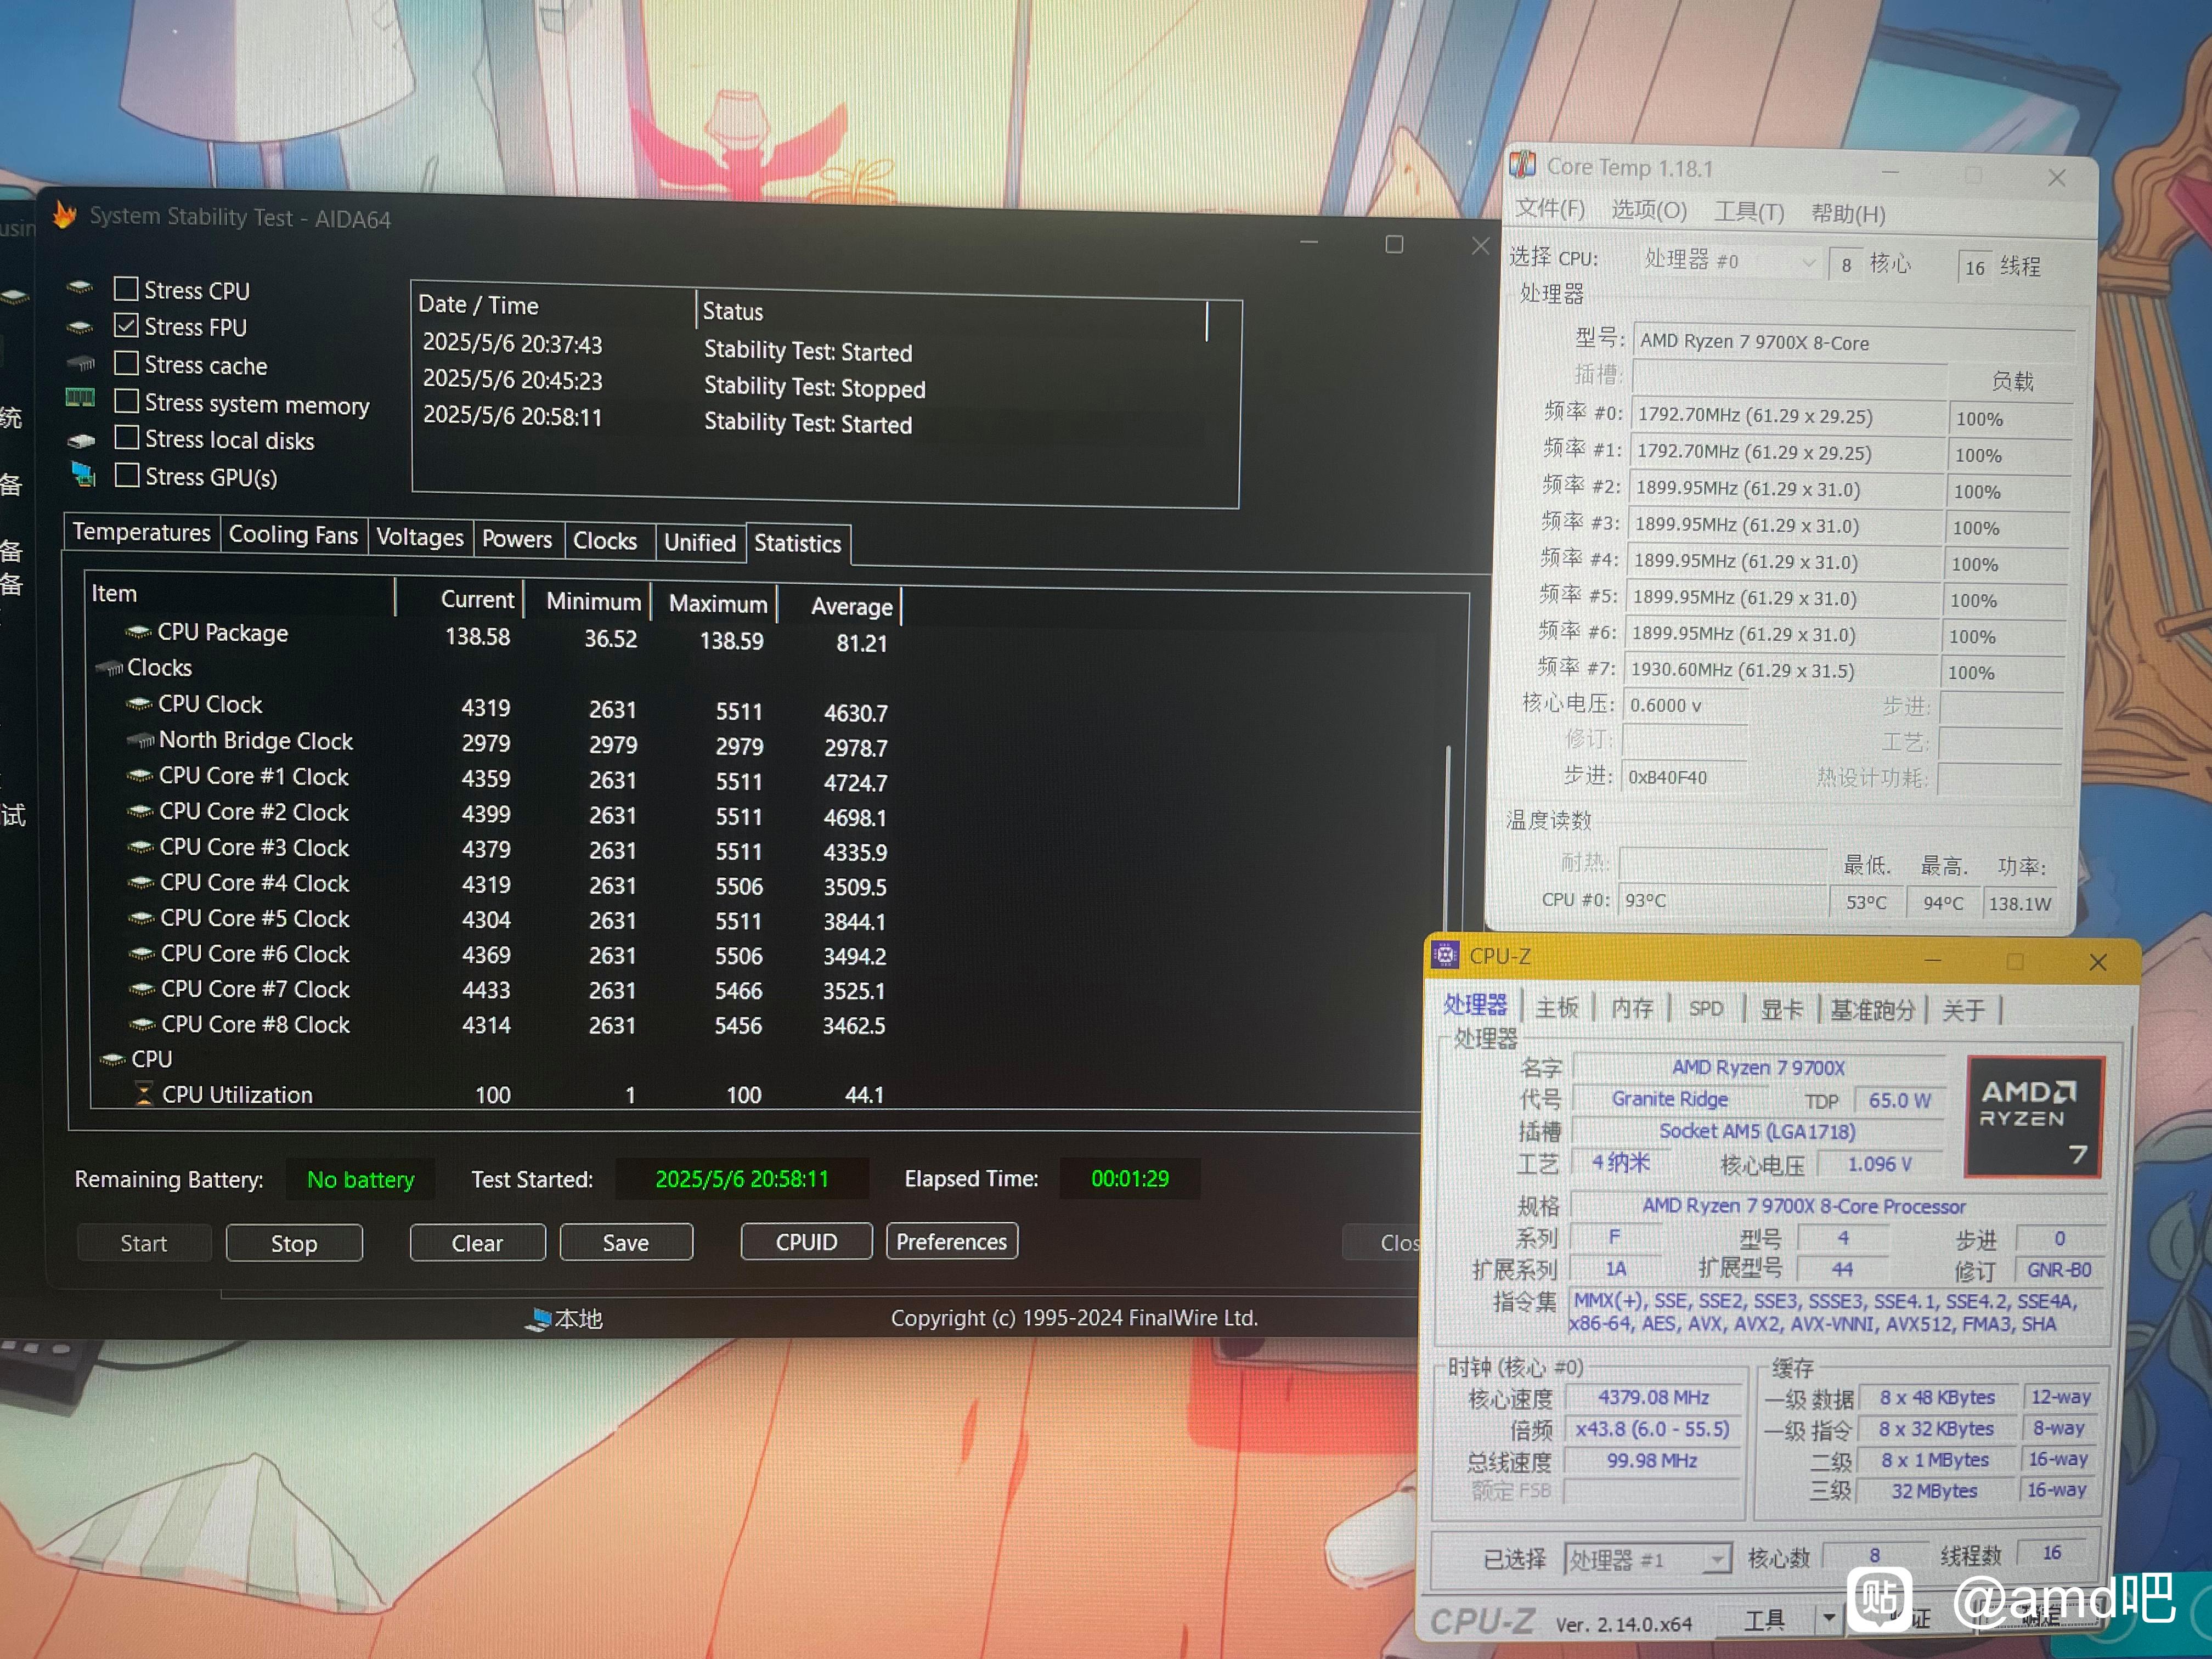
Task: Click the Core Temp app icon
Action: click(1523, 164)
